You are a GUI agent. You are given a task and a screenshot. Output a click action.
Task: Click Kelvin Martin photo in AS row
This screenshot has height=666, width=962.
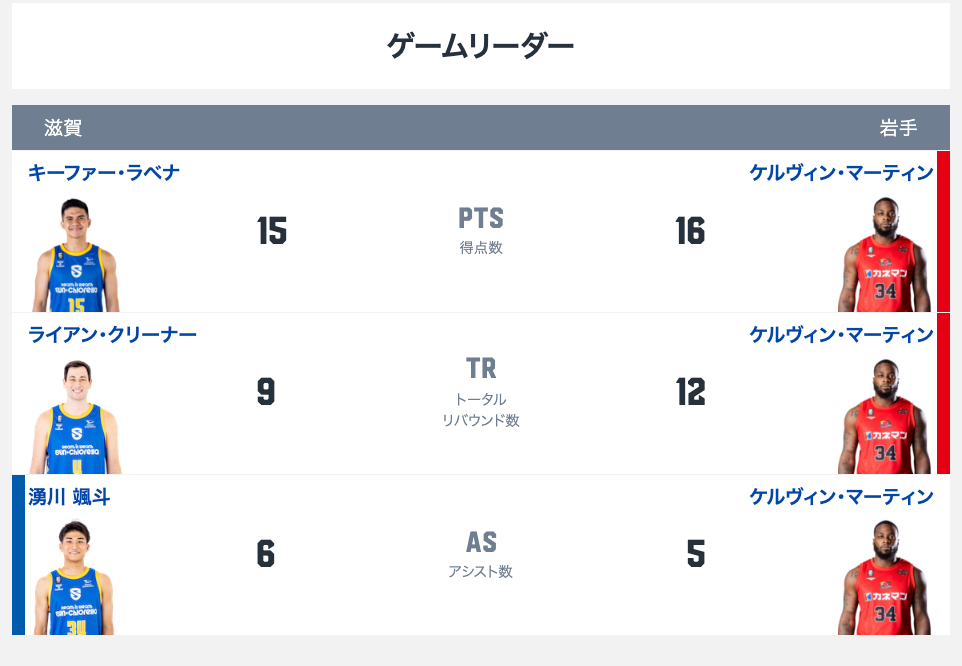tap(884, 578)
